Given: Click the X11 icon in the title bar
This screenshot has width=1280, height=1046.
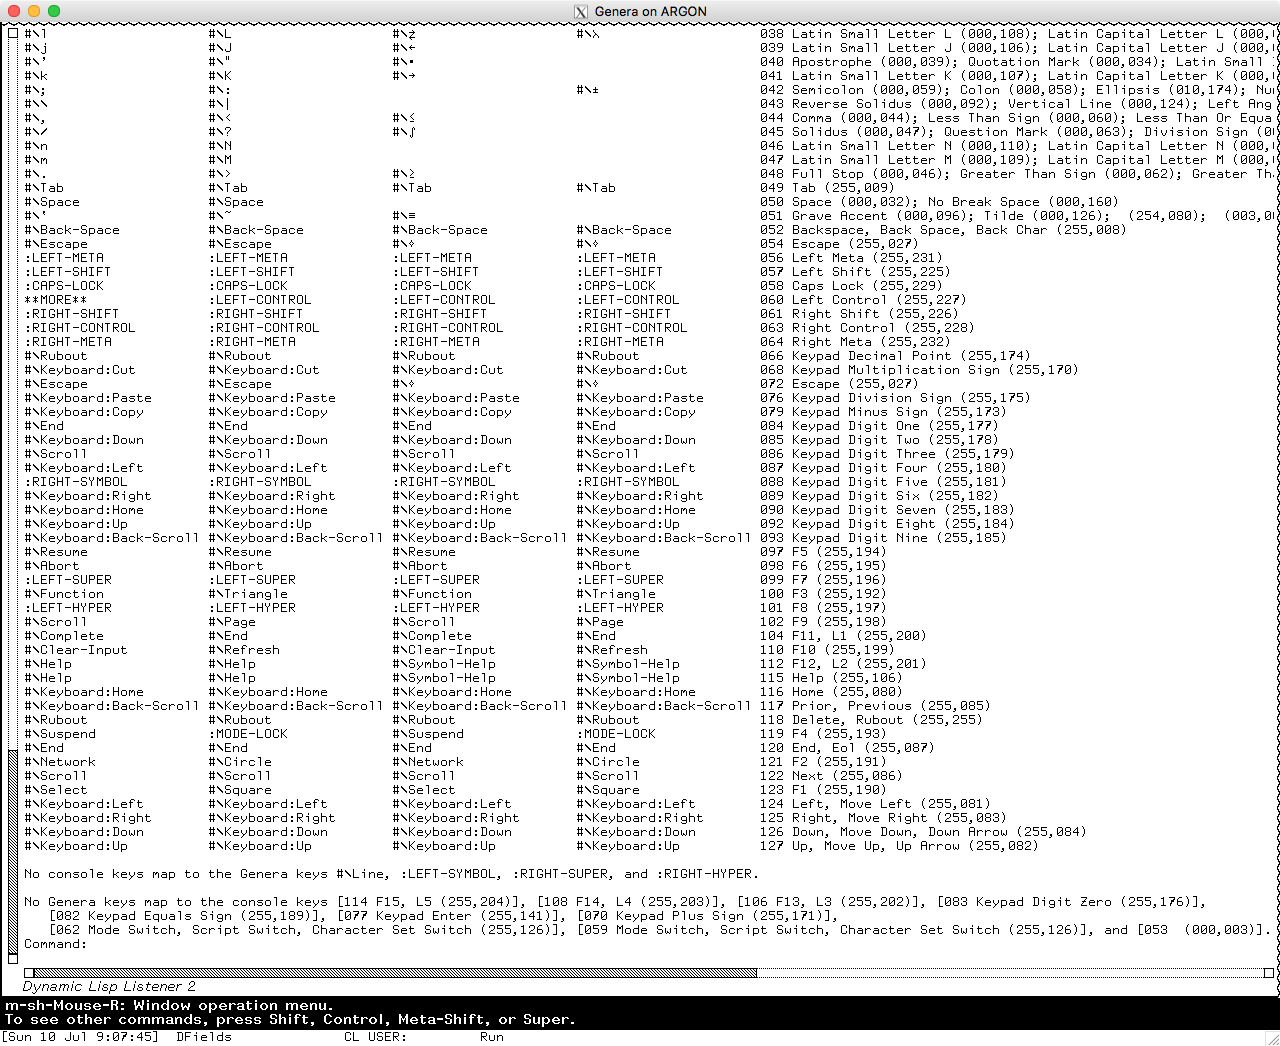Looking at the screenshot, I should 581,12.
